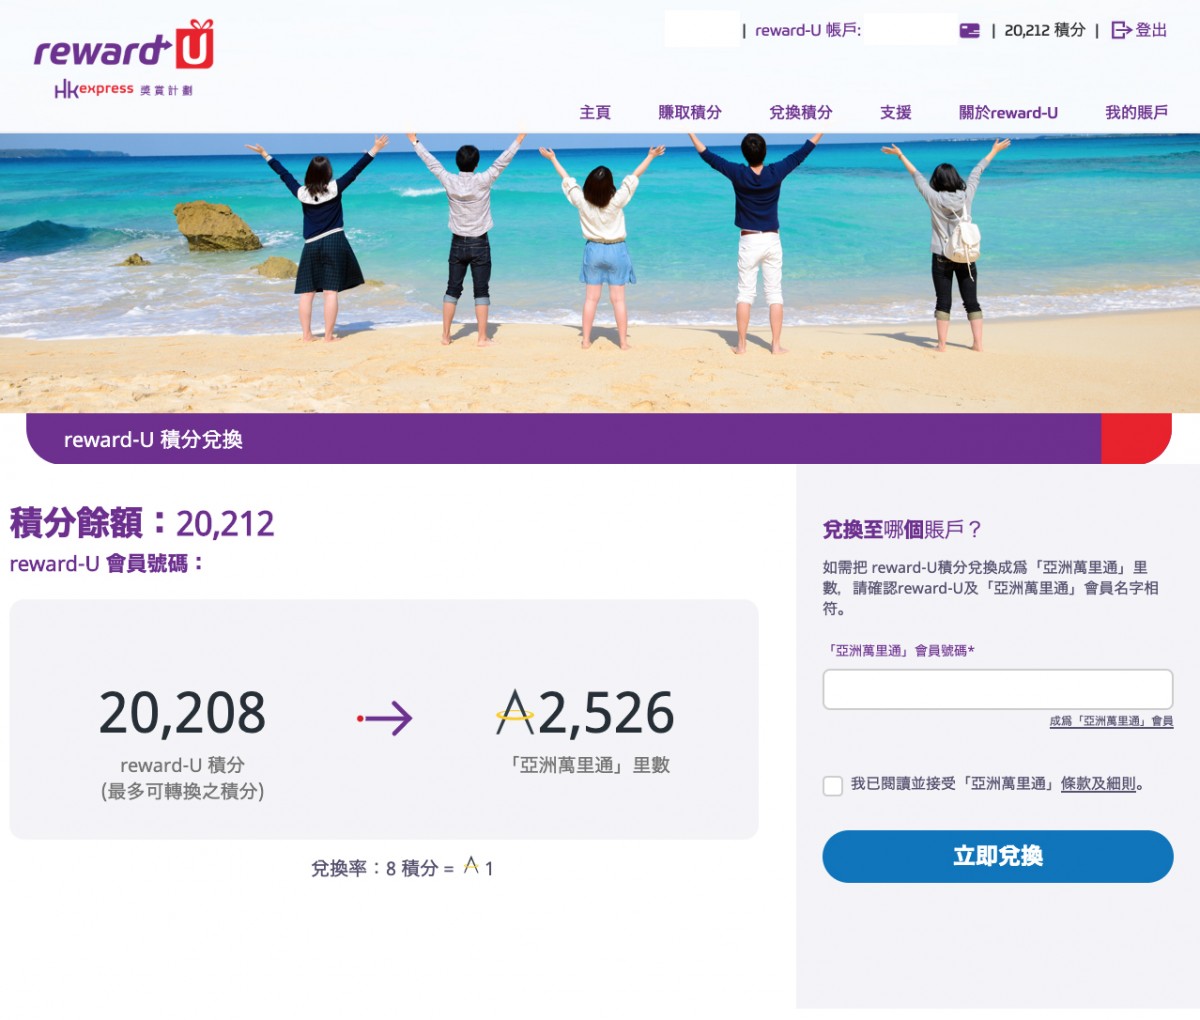Click the 「亞洲萬里通」里數 caption

[590, 765]
